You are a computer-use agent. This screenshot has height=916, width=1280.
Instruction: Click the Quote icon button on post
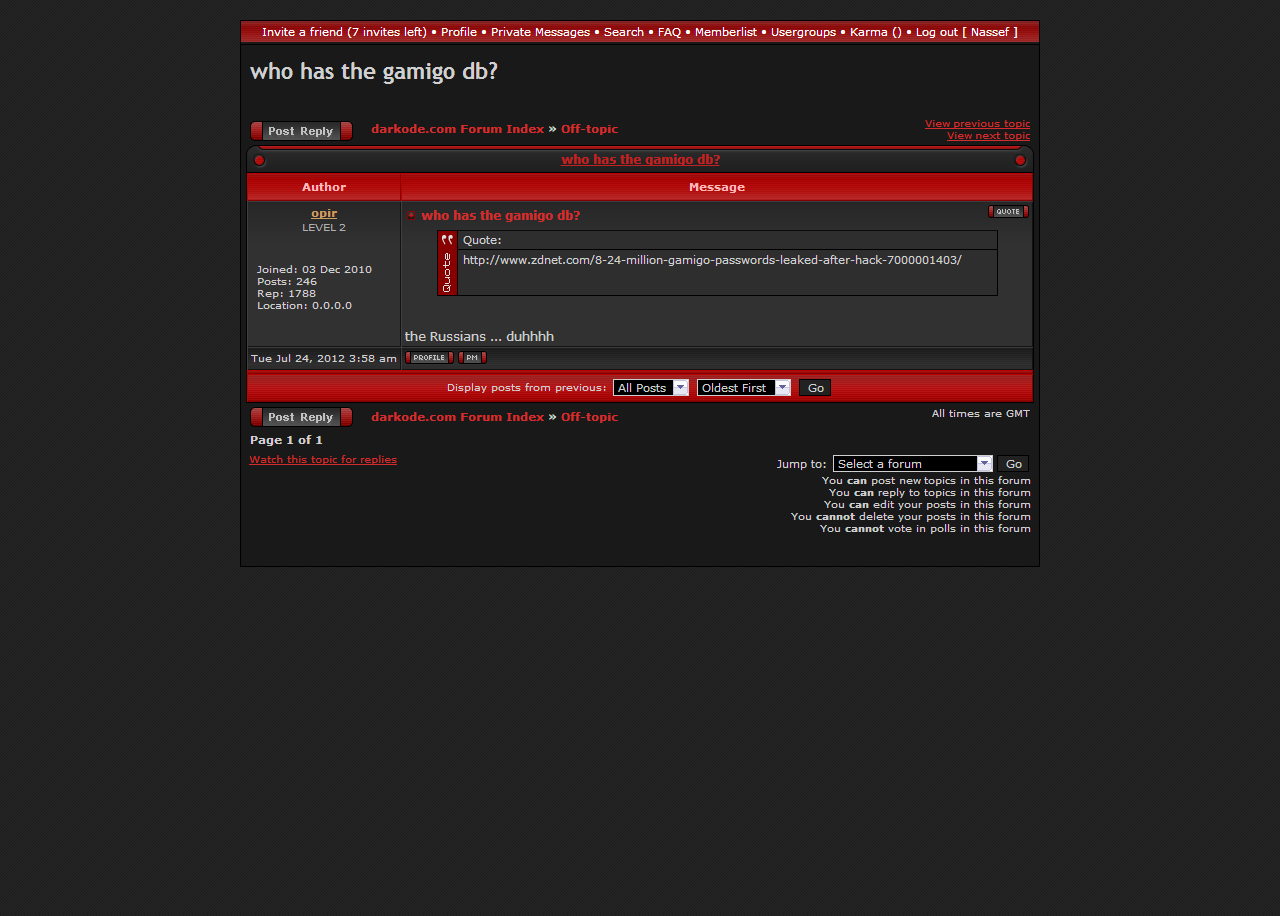pyautogui.click(x=1008, y=212)
